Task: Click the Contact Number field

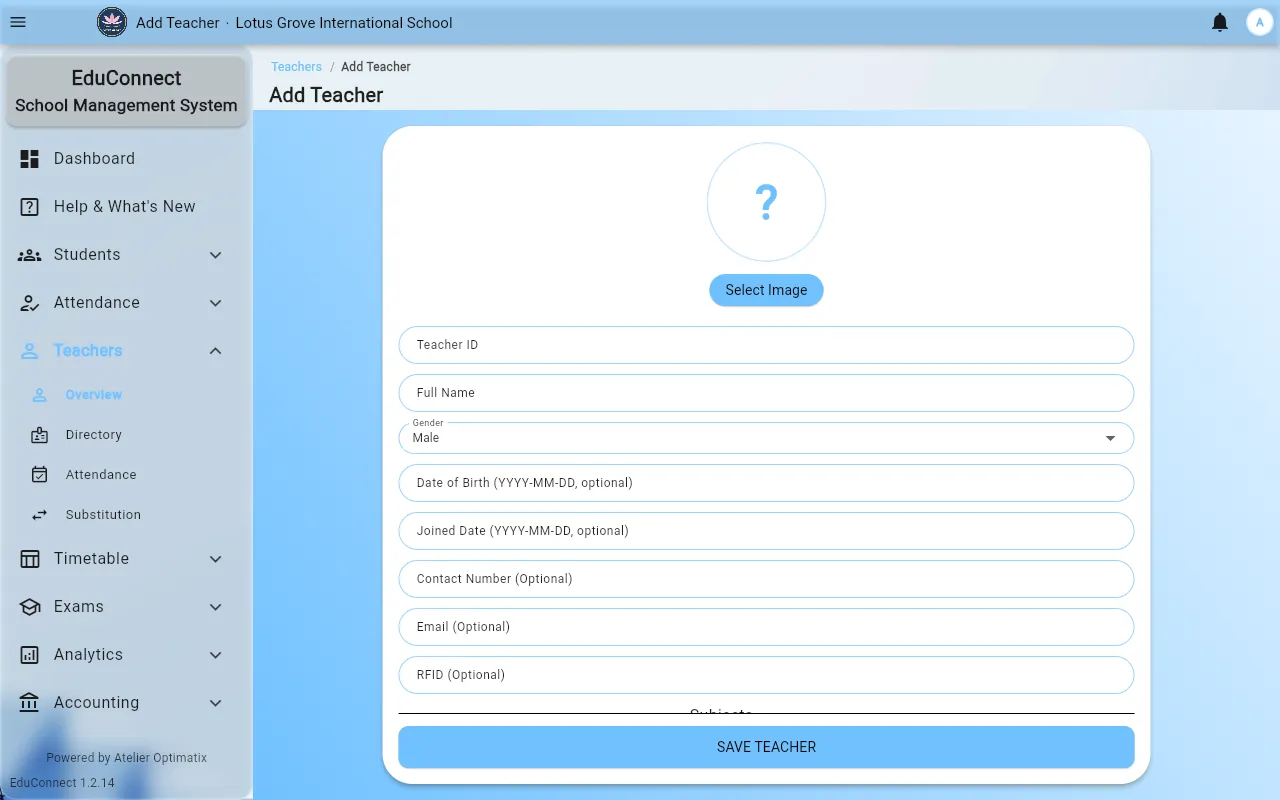Action: [766, 579]
